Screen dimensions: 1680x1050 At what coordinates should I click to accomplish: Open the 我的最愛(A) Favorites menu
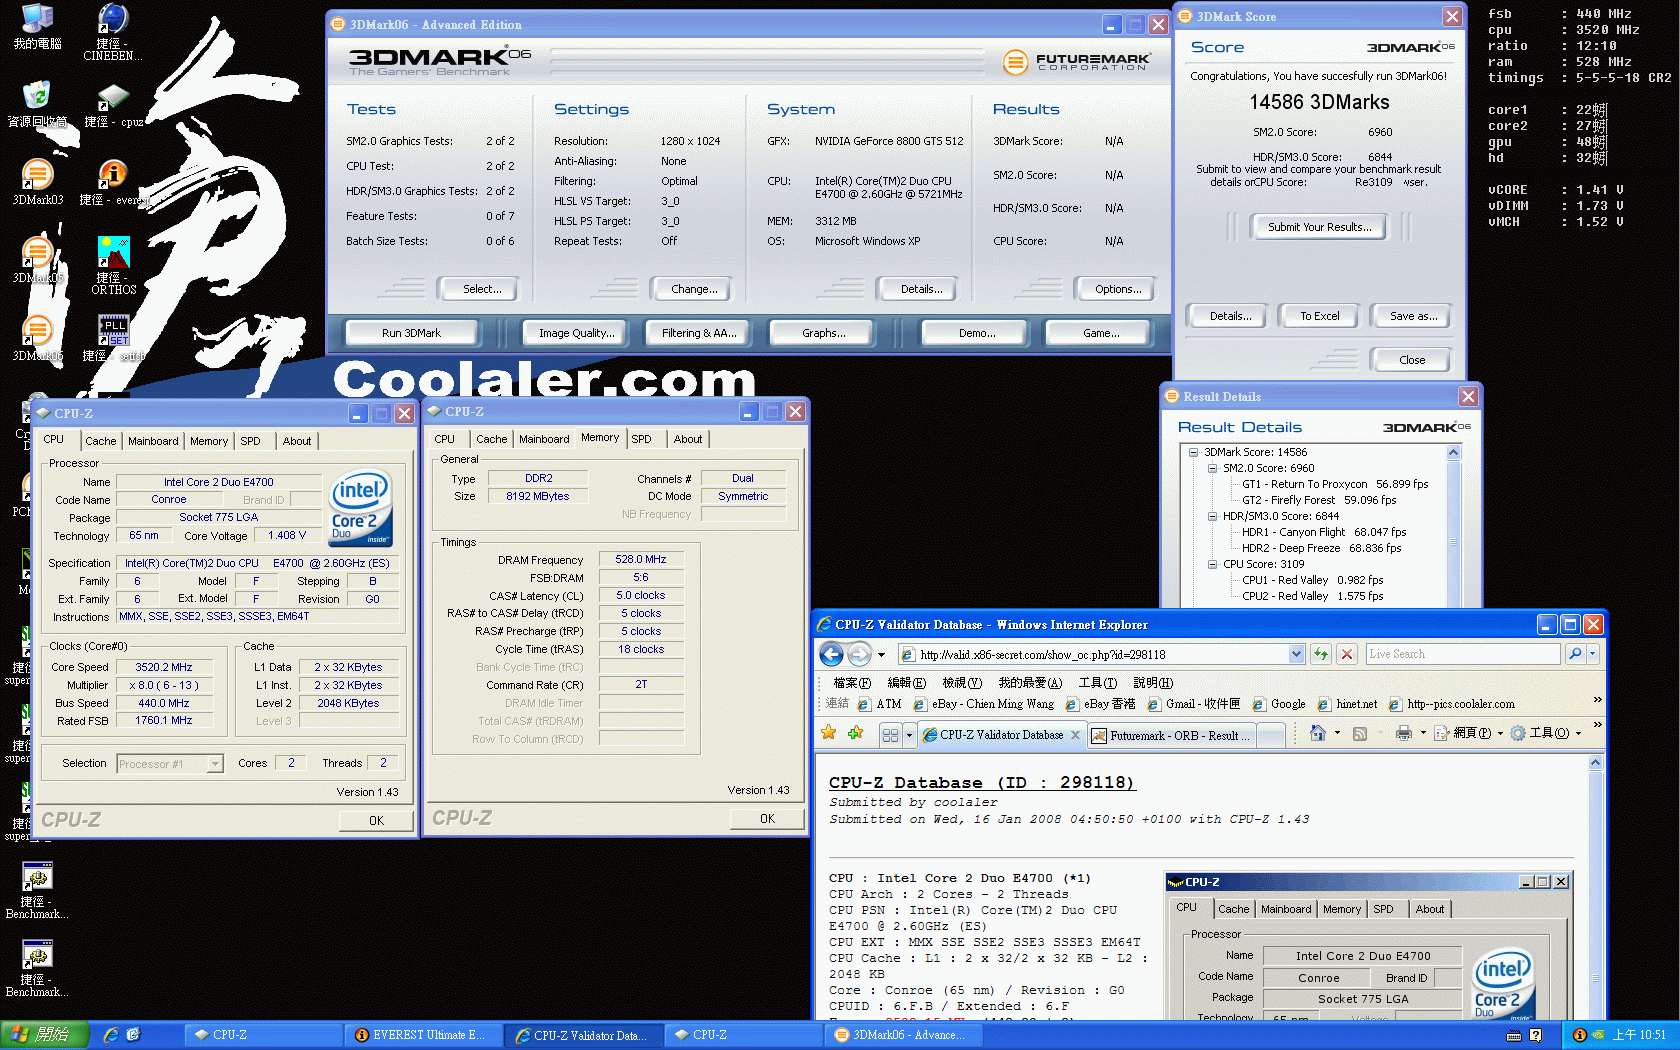[x=1030, y=683]
